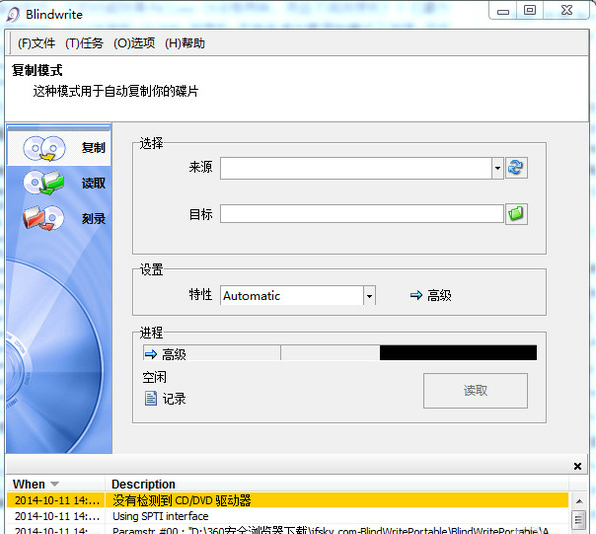Open the (T)任务 menu
The width and height of the screenshot is (596, 534).
(x=84, y=43)
